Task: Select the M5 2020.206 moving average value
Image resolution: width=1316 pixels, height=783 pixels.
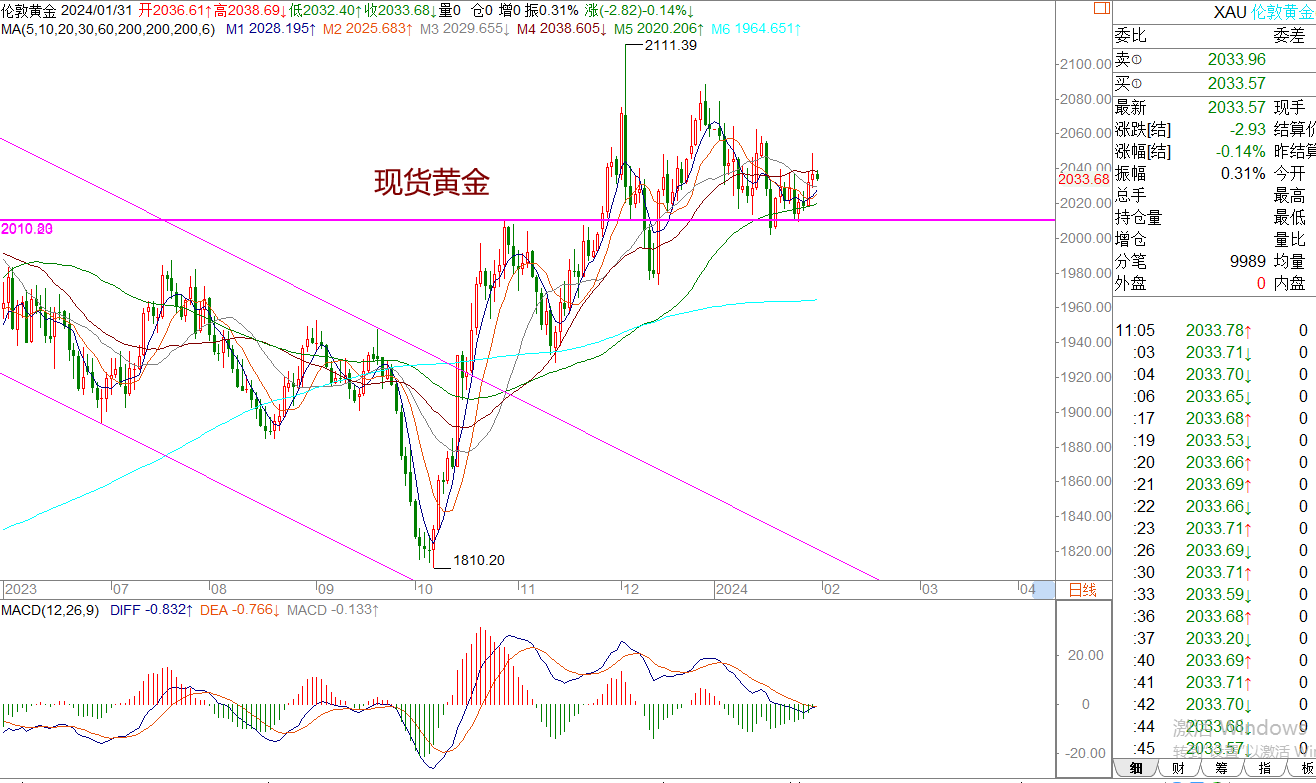Action: click(659, 29)
